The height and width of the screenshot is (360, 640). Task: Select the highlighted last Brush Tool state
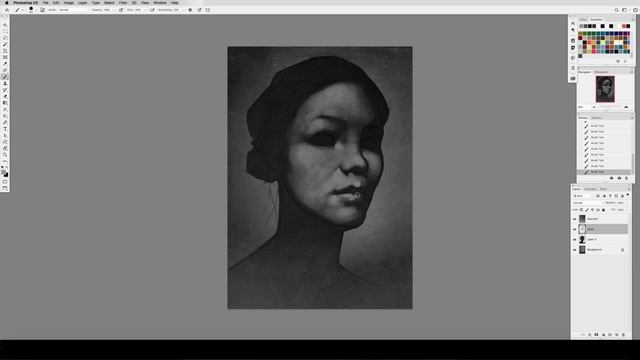604,172
